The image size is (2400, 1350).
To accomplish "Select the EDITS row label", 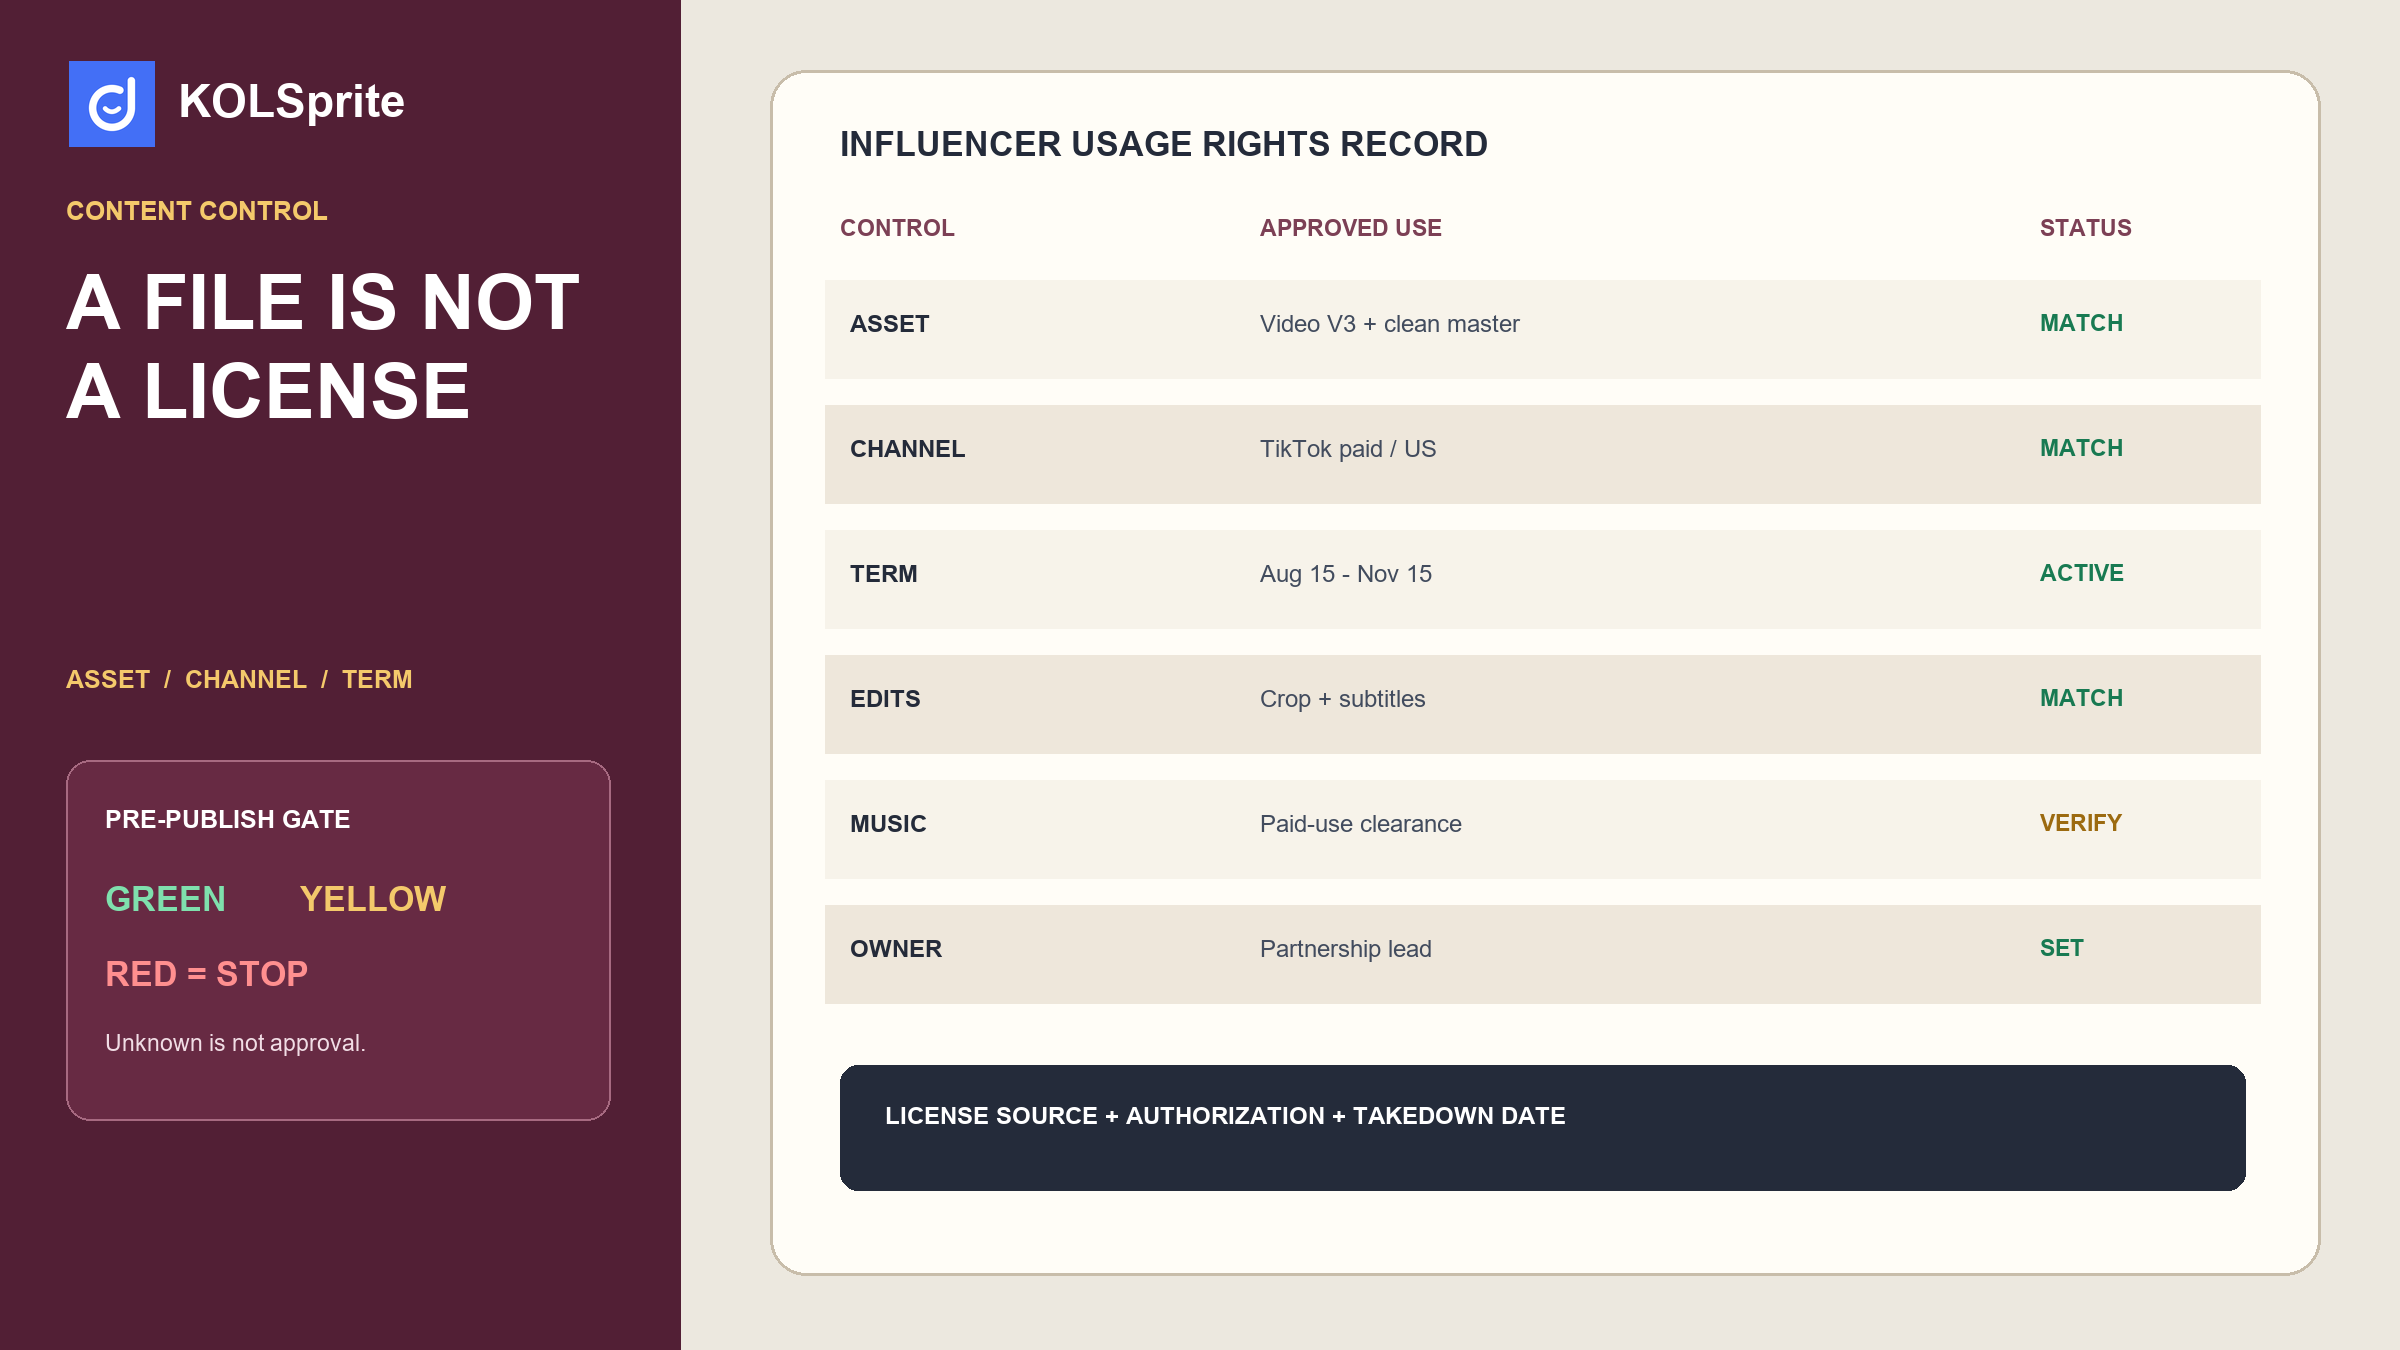I will (x=885, y=699).
